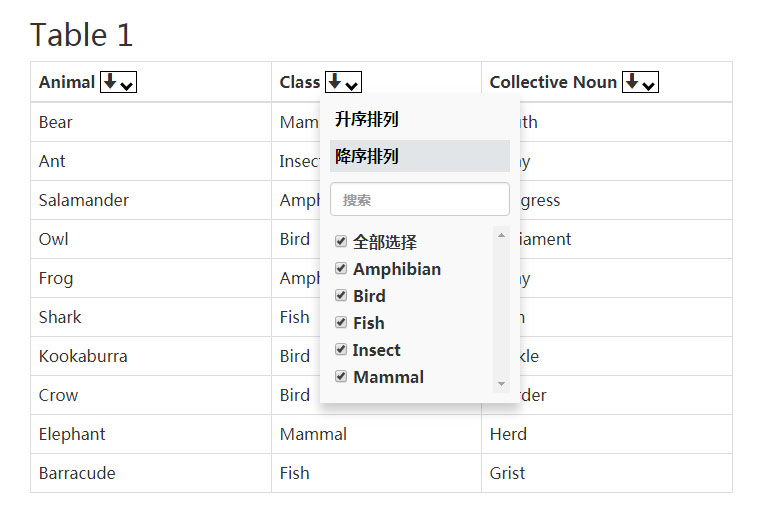Click the Kookaburra table cell
This screenshot has height=526, width=763.
83,356
